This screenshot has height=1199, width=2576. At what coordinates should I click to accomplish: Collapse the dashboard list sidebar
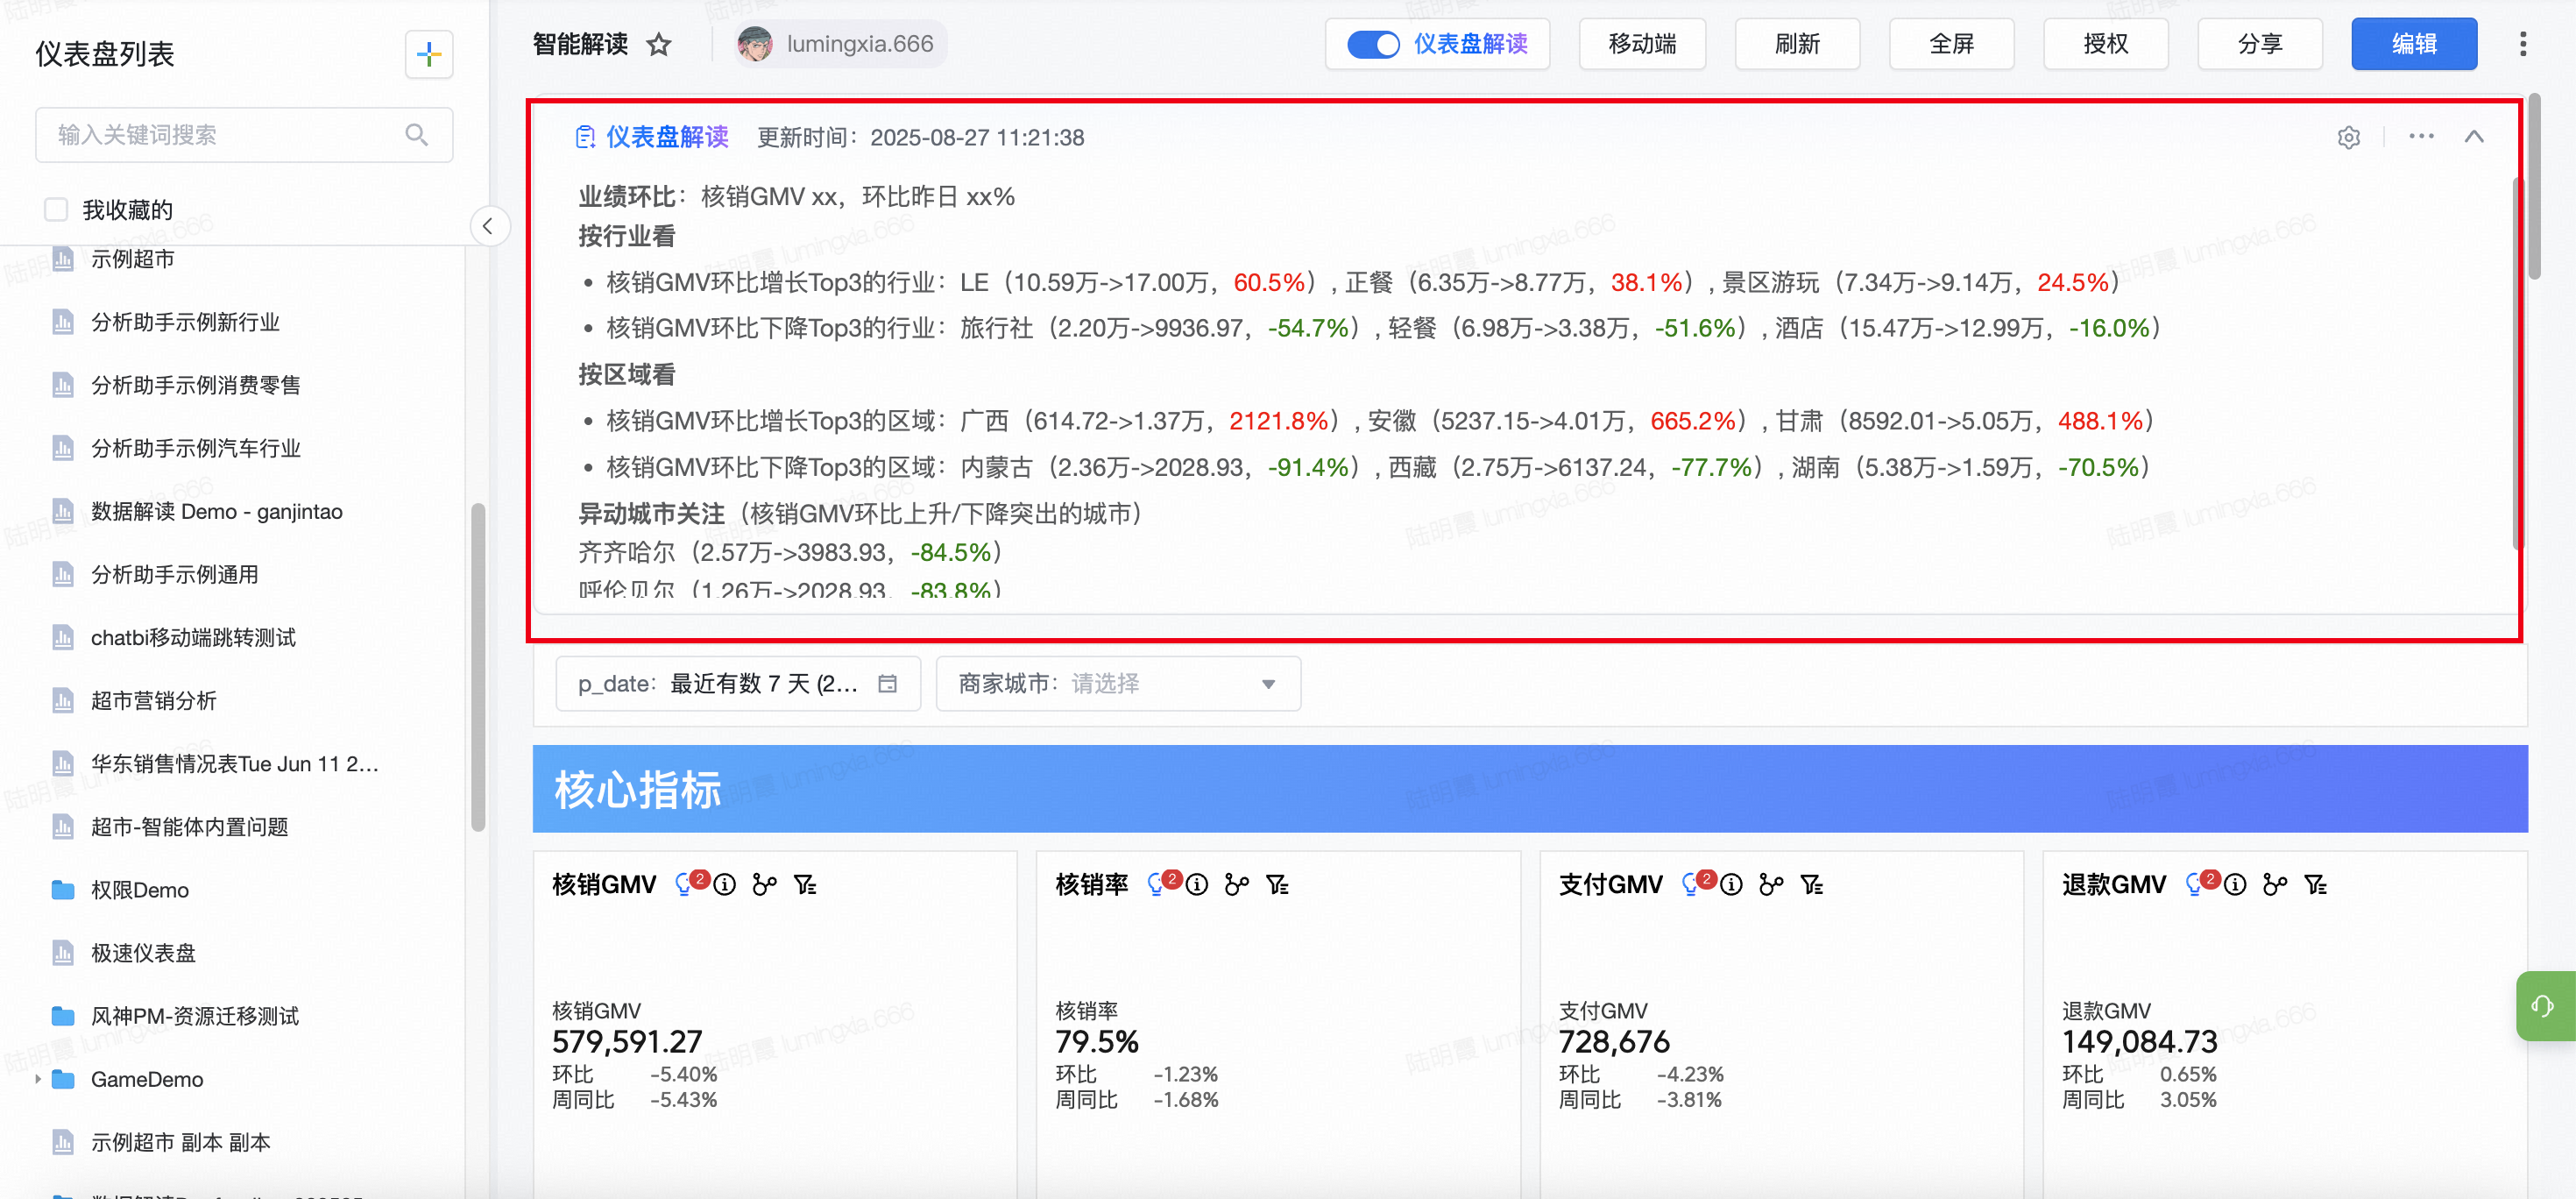[488, 226]
